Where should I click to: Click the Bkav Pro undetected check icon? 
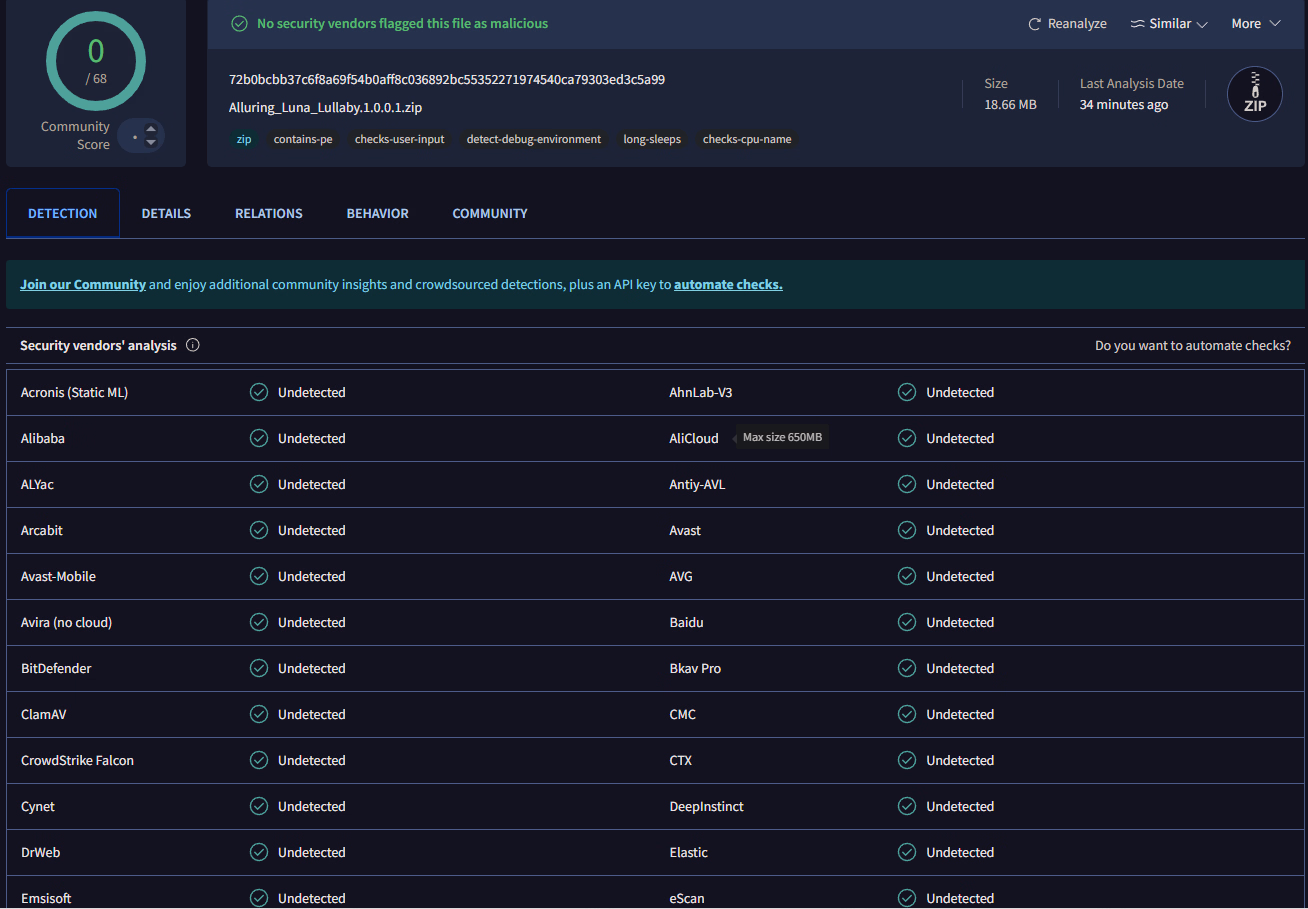(907, 668)
